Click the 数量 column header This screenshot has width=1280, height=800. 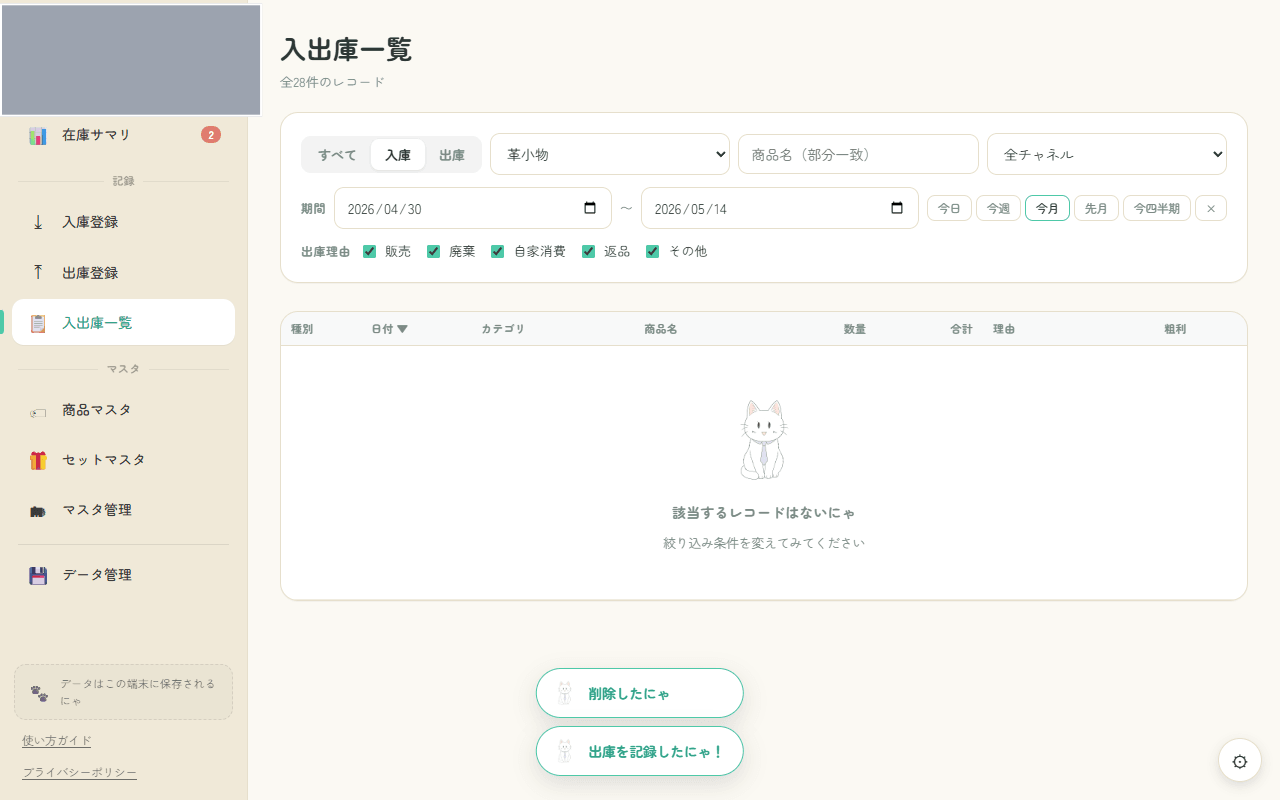[x=855, y=329]
